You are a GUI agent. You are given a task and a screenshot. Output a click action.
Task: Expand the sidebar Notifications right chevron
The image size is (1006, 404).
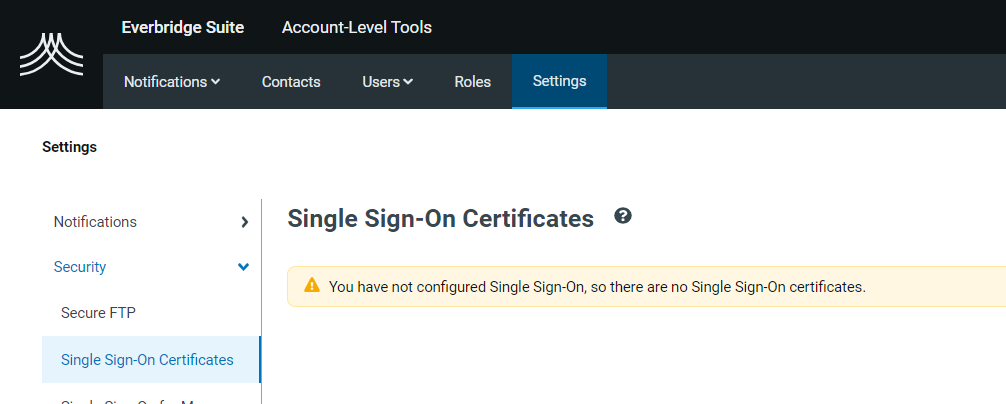click(244, 223)
